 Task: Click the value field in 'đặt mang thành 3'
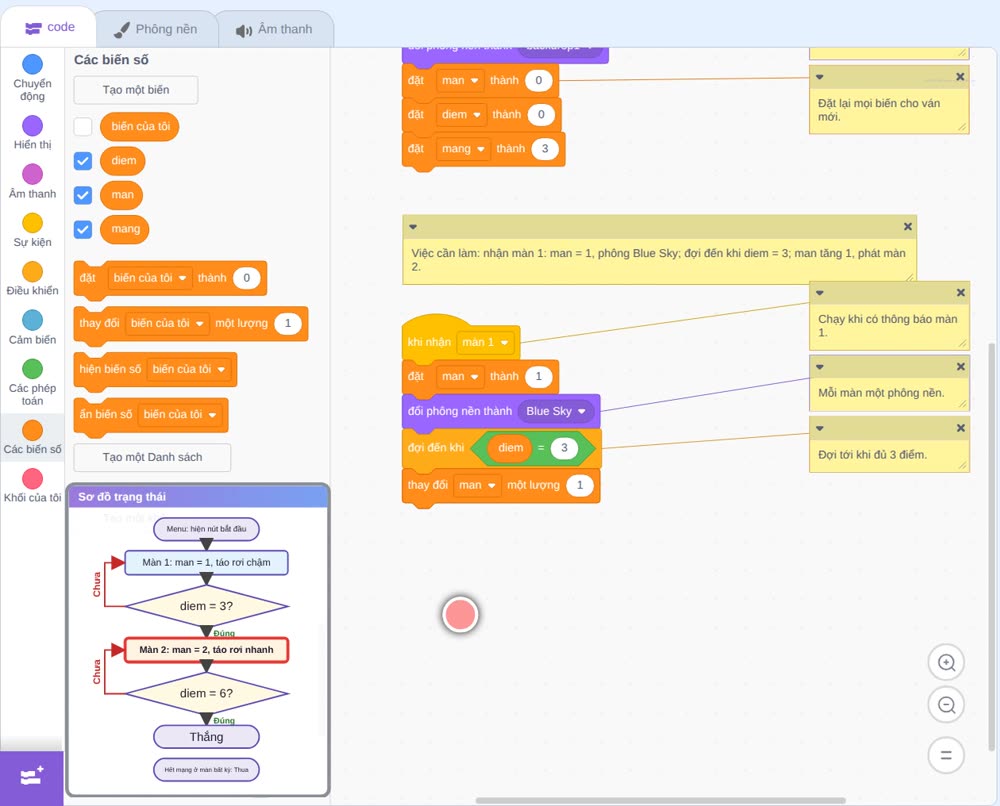pyautogui.click(x=545, y=149)
